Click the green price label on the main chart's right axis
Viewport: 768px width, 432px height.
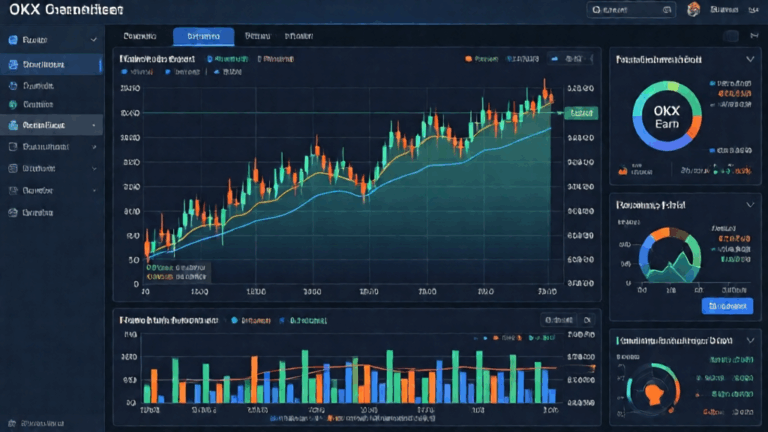(x=581, y=113)
